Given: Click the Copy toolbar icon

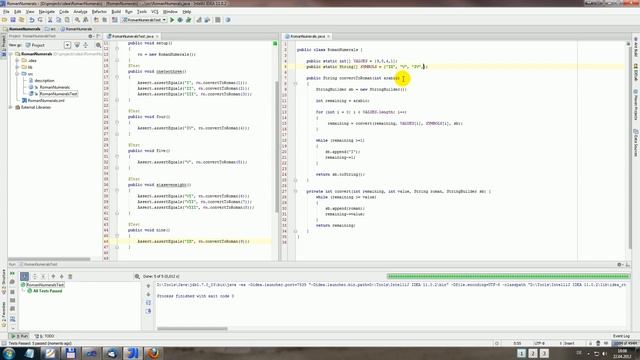Looking at the screenshot, I should 58,20.
